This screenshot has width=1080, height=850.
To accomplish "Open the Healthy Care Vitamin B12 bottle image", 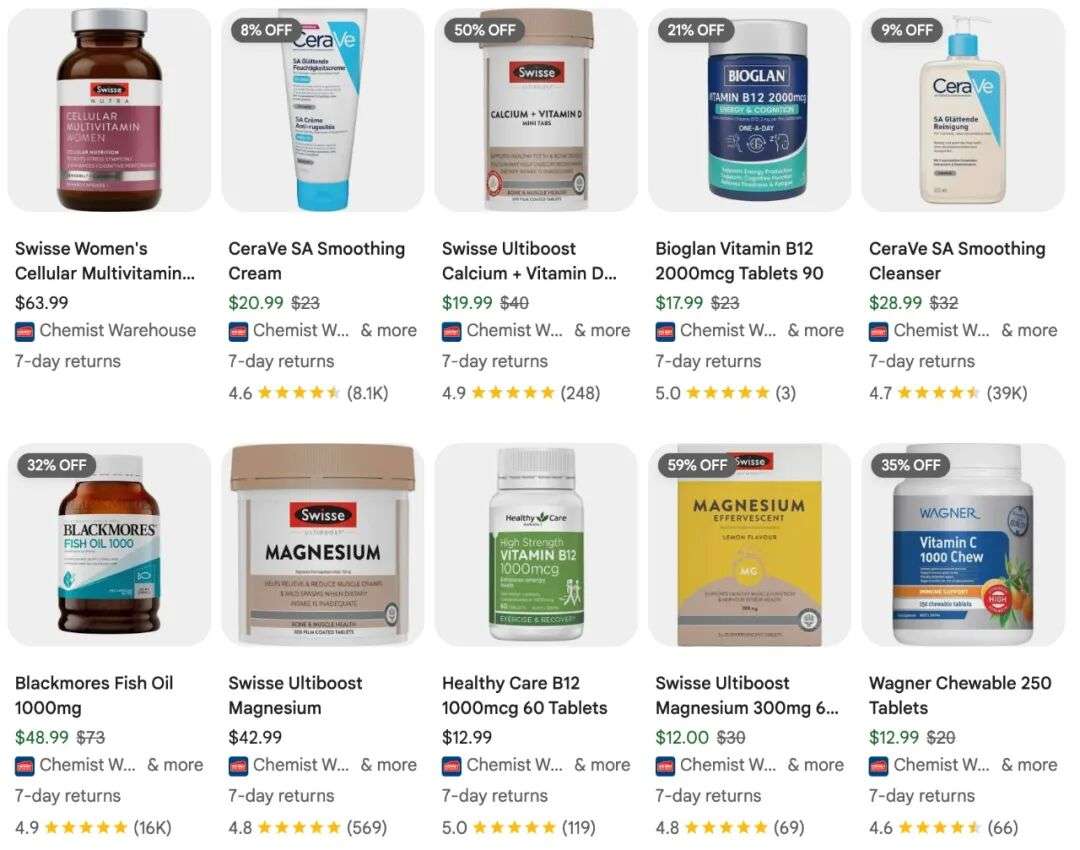I will tap(536, 545).
